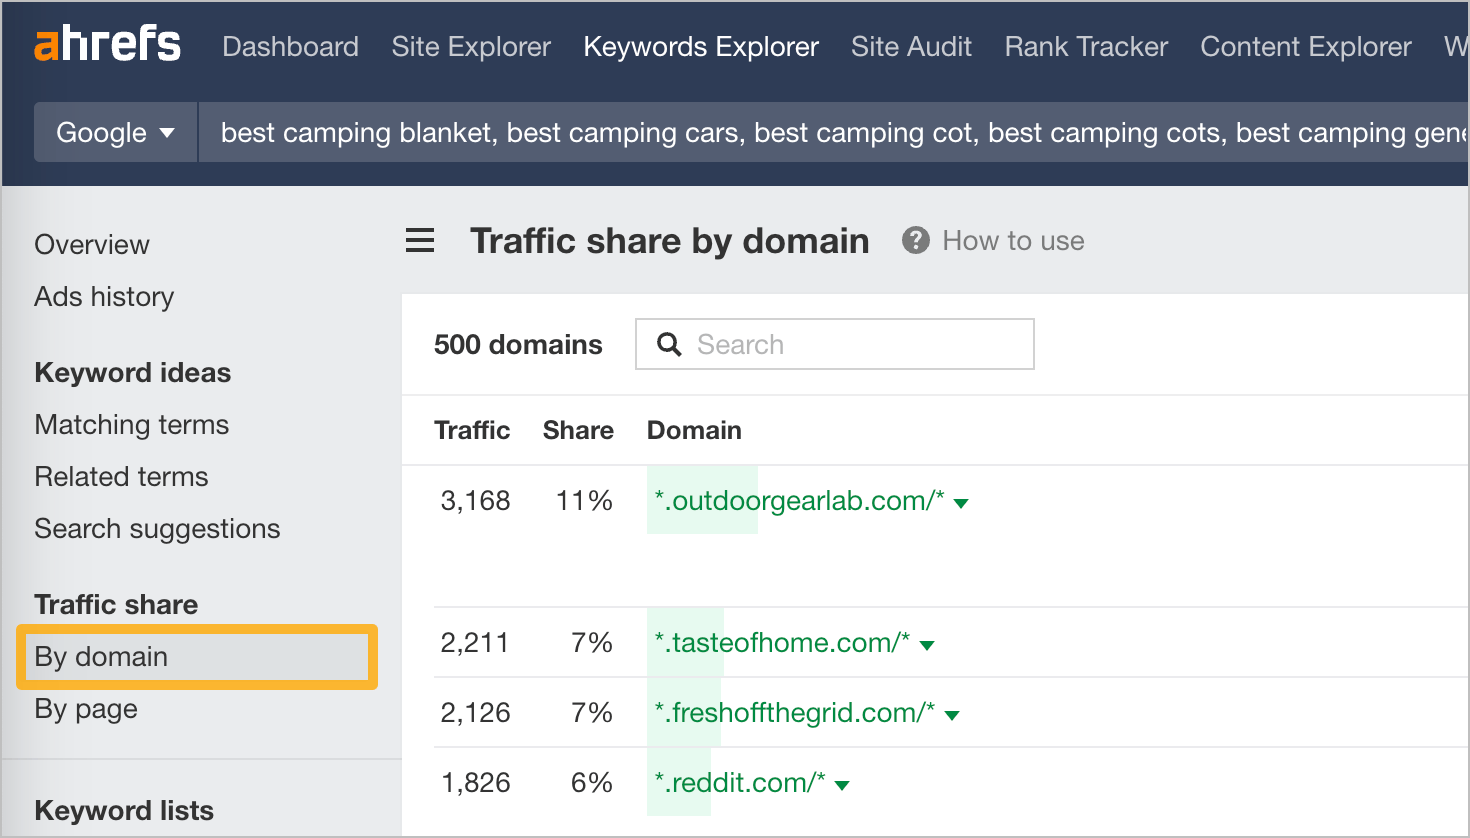Click the domain Search input field
1470x838 pixels.
[x=835, y=344]
